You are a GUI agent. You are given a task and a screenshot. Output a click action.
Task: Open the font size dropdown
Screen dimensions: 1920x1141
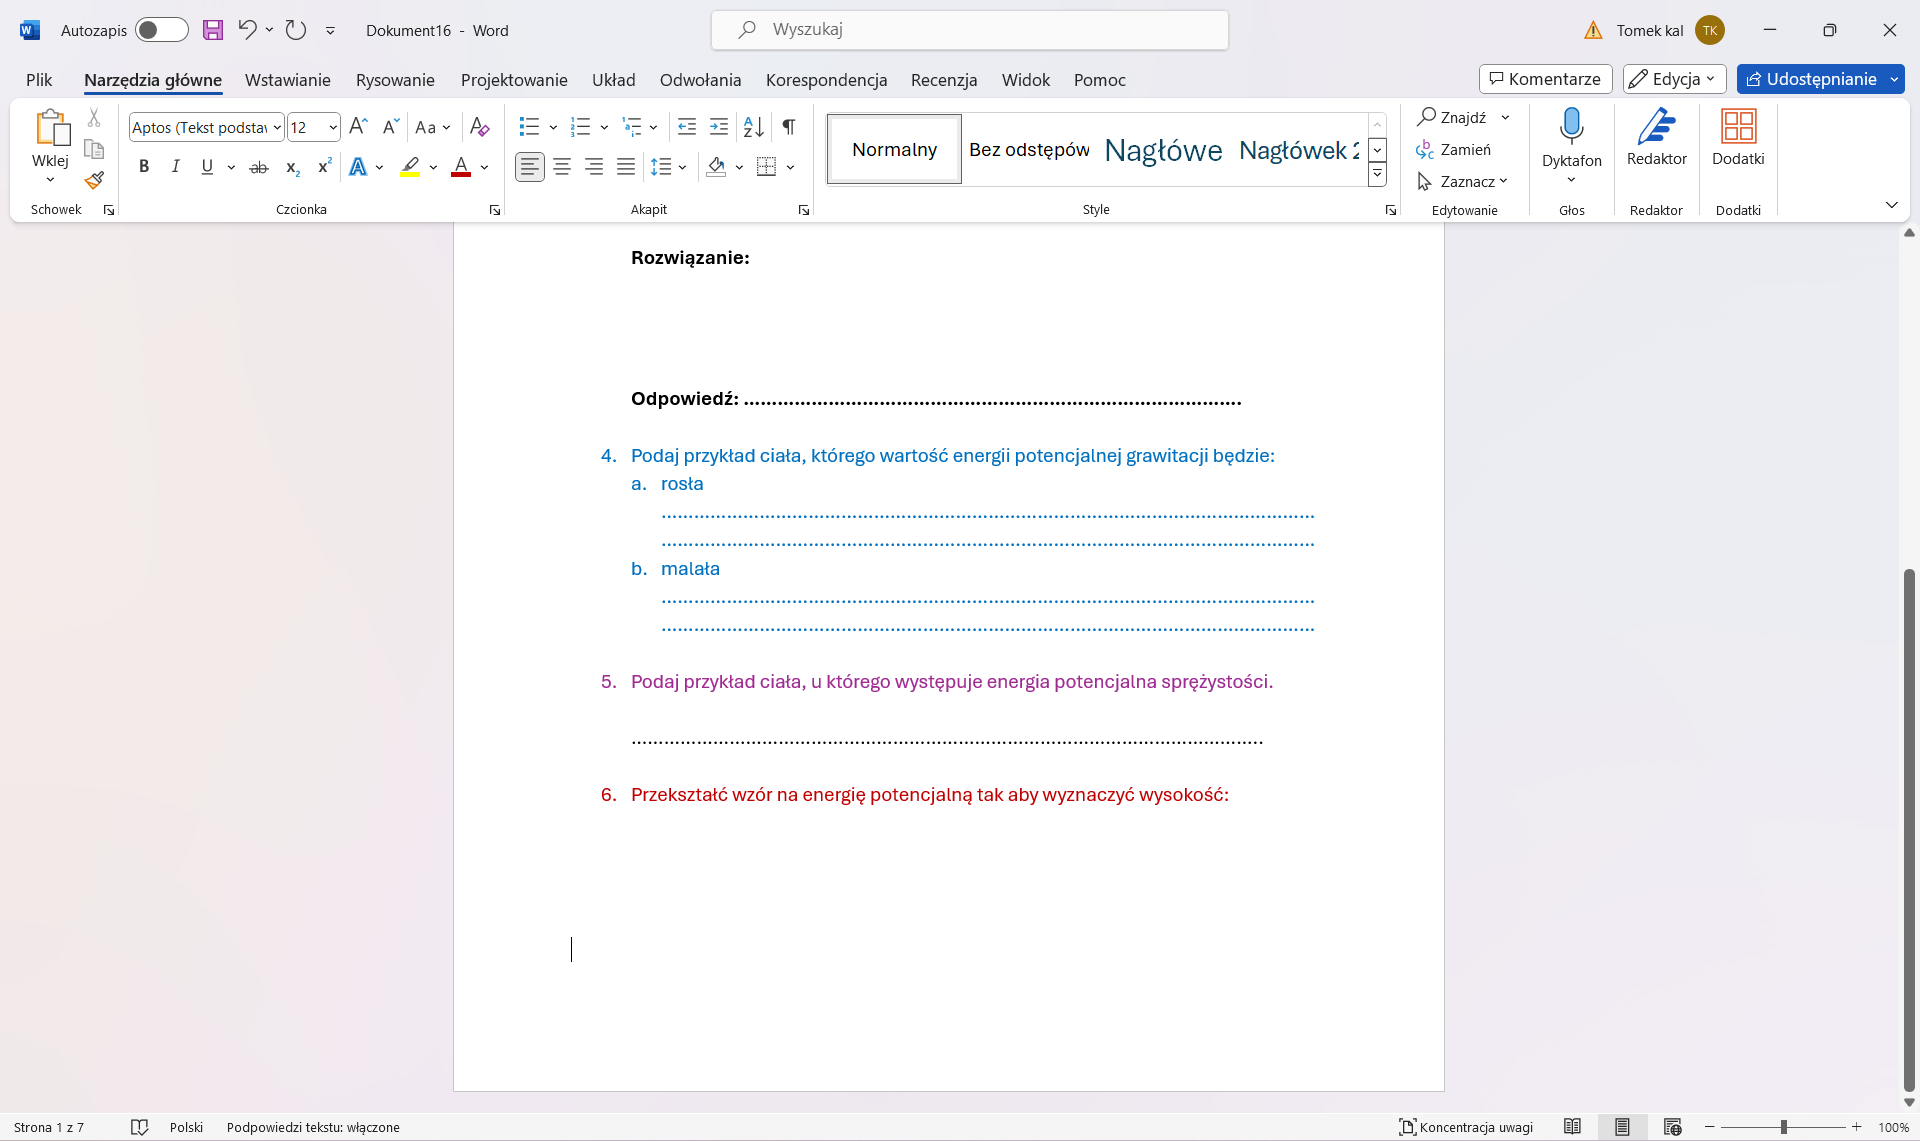[333, 128]
